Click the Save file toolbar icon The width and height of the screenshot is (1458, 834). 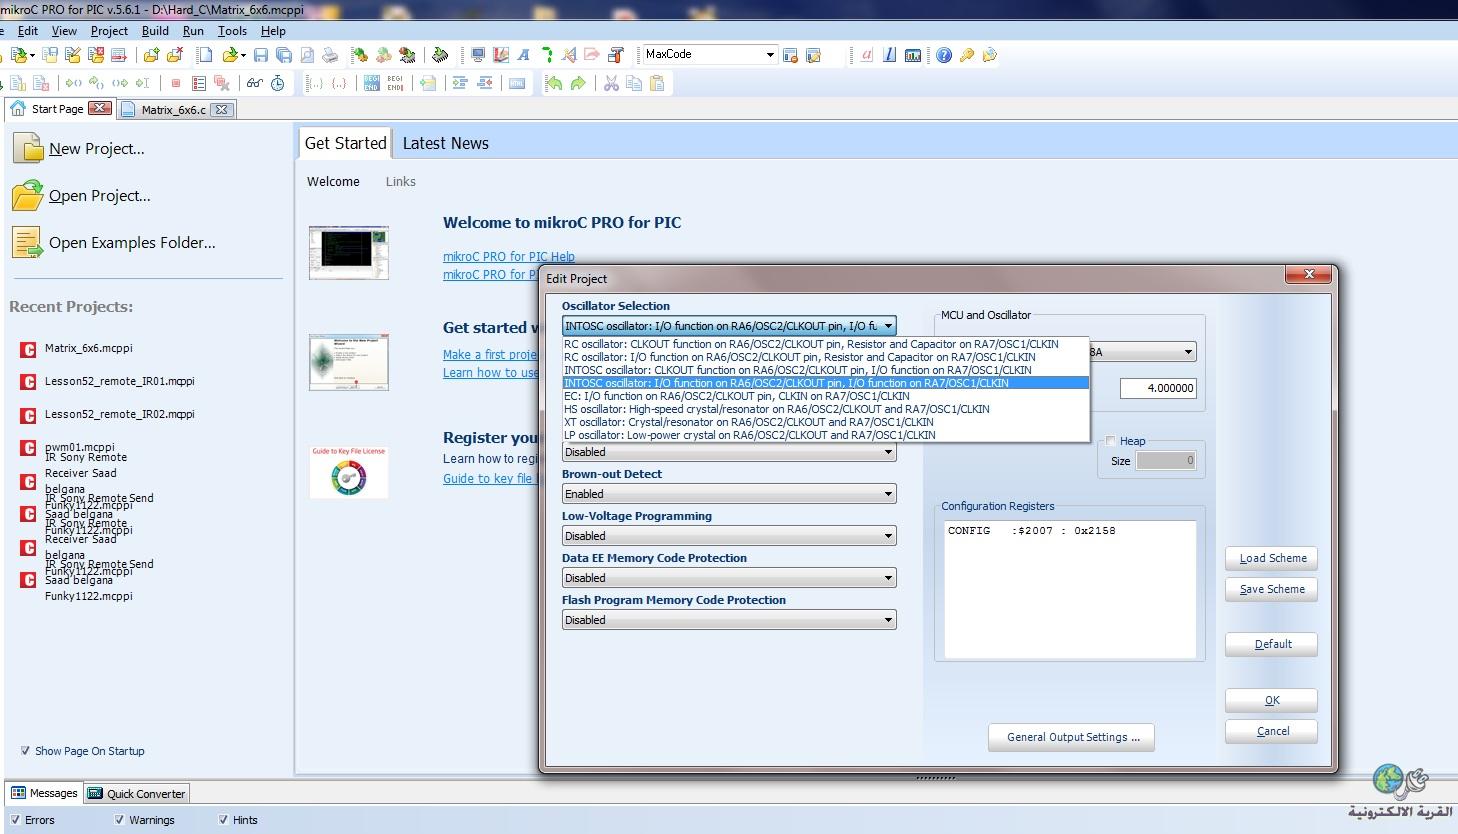tap(261, 55)
